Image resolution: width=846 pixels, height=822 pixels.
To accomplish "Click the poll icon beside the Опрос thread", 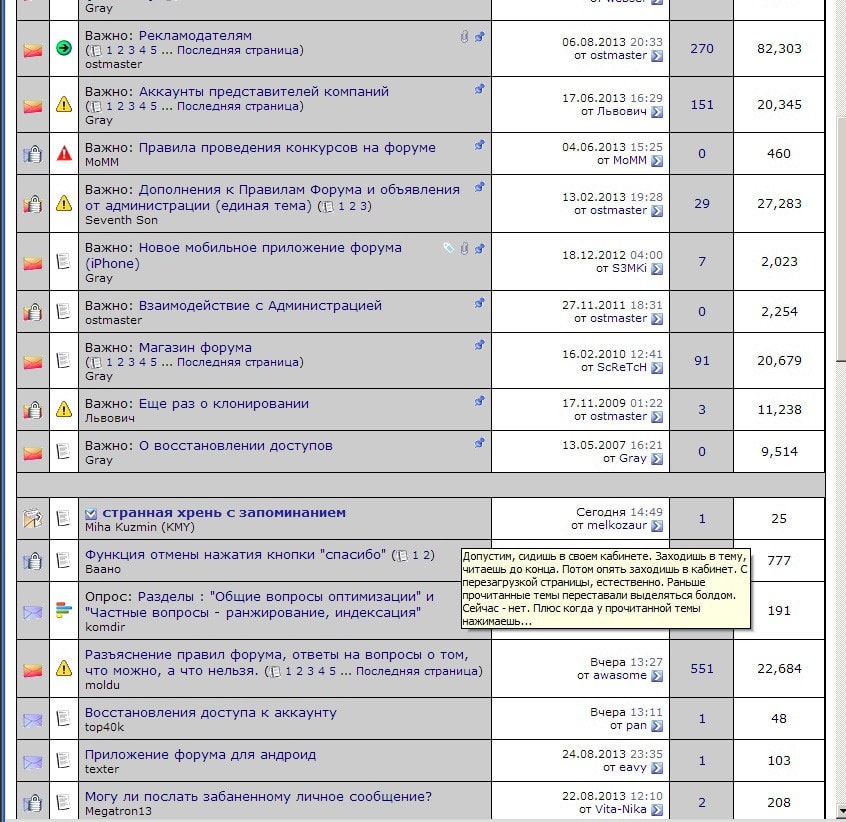I will pyautogui.click(x=64, y=610).
